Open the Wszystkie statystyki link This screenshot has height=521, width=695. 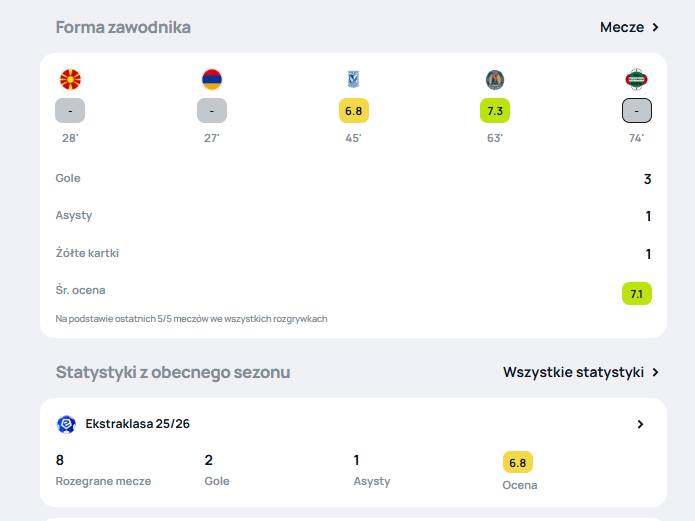click(574, 372)
